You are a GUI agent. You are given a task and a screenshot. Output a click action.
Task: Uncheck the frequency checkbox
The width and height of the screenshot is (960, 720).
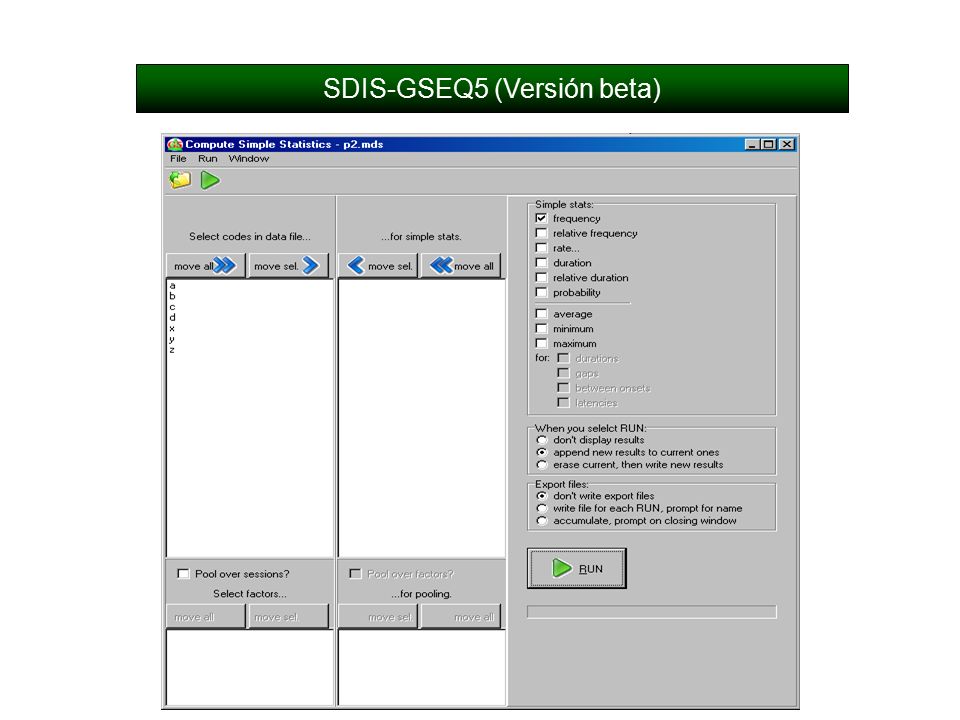tap(541, 218)
